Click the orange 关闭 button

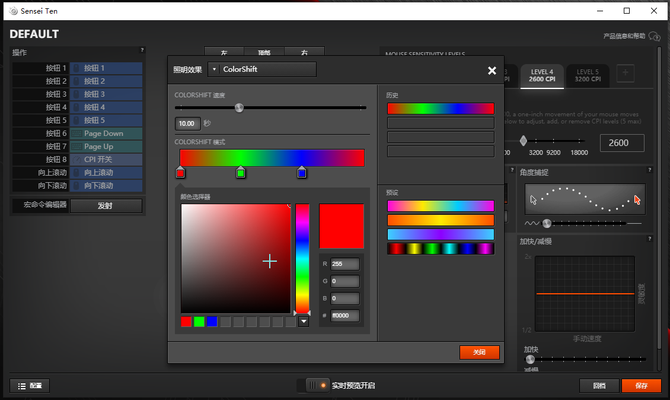(x=479, y=352)
